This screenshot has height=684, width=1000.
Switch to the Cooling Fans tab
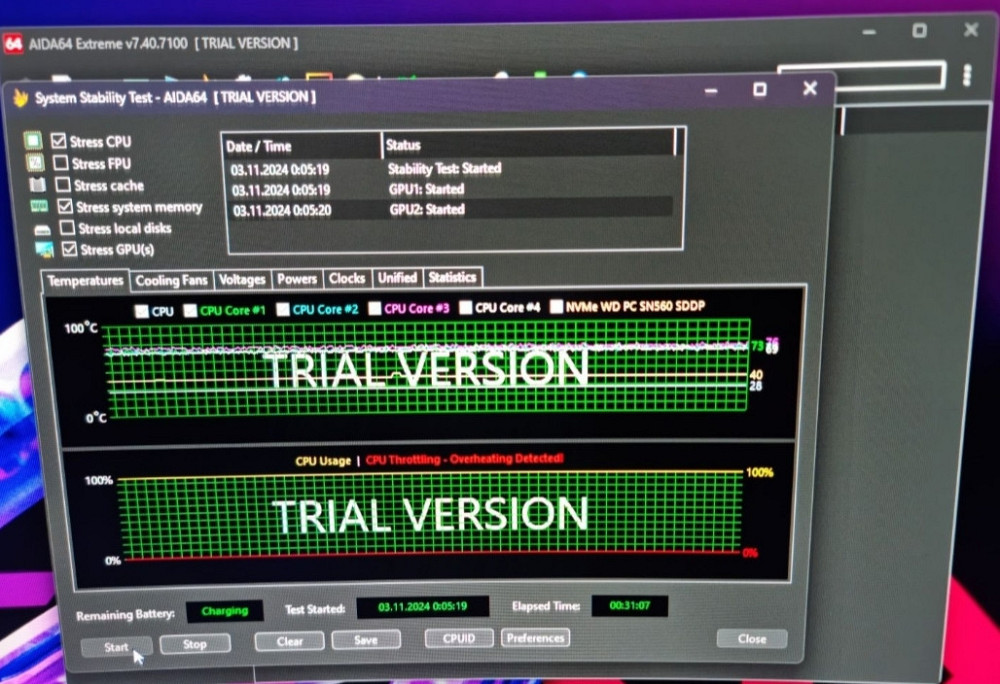(171, 281)
